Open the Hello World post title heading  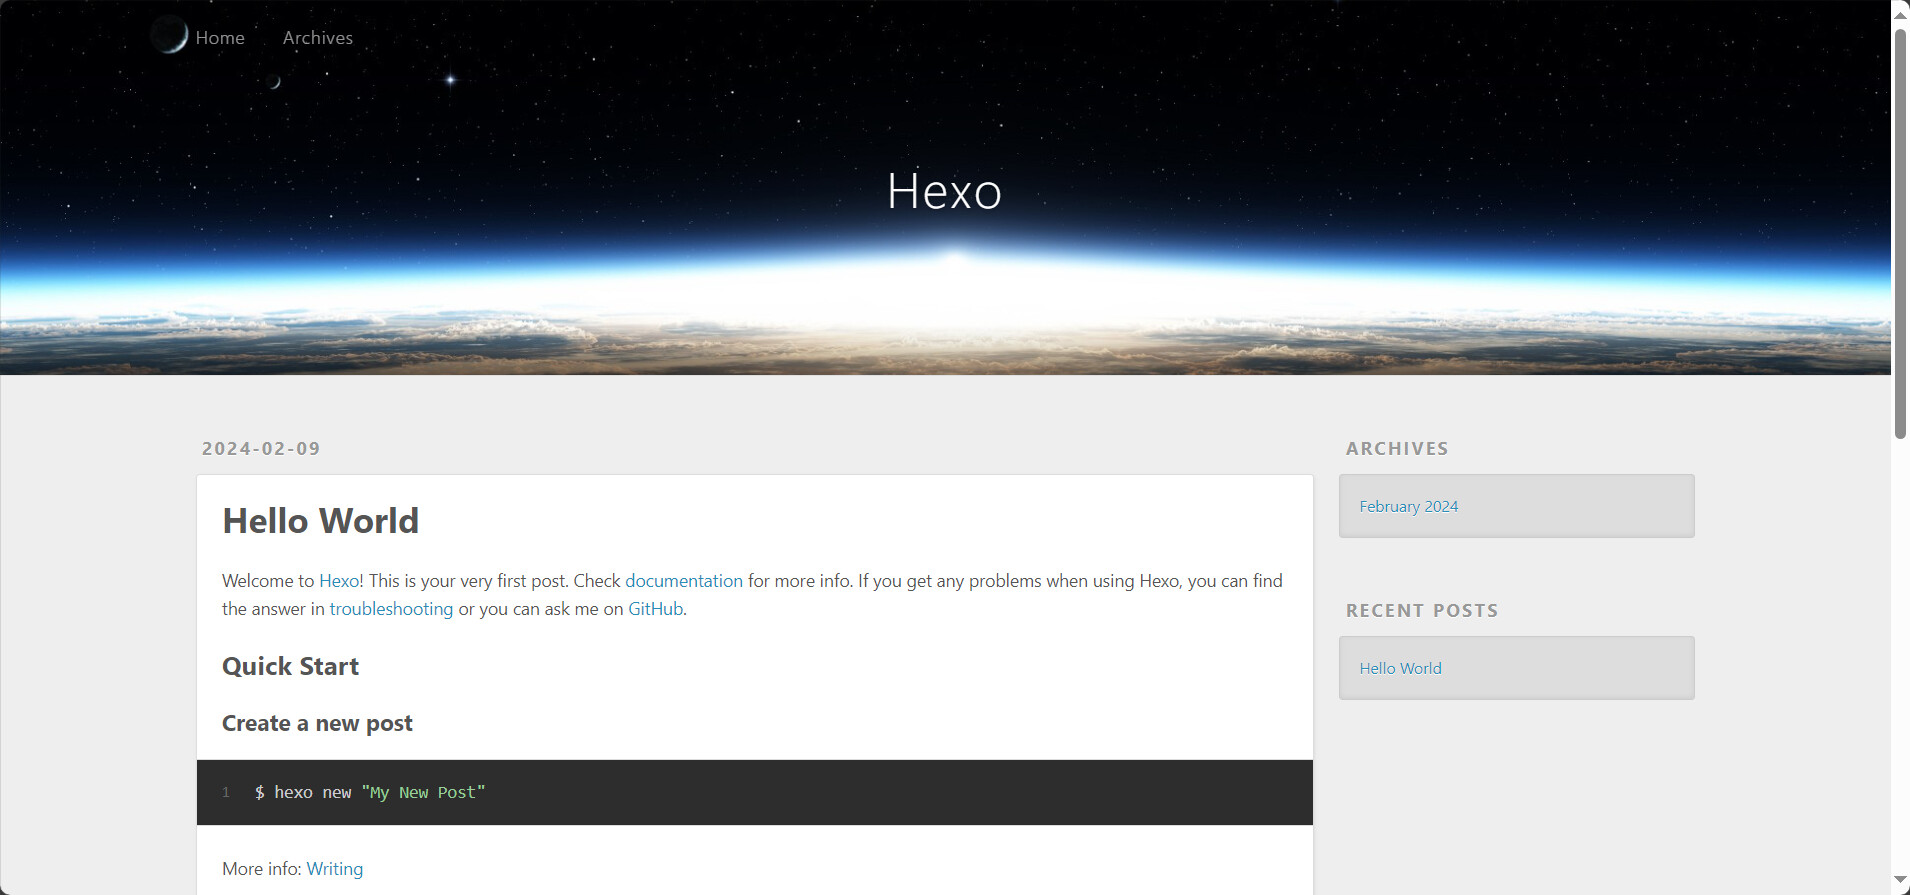coord(320,521)
